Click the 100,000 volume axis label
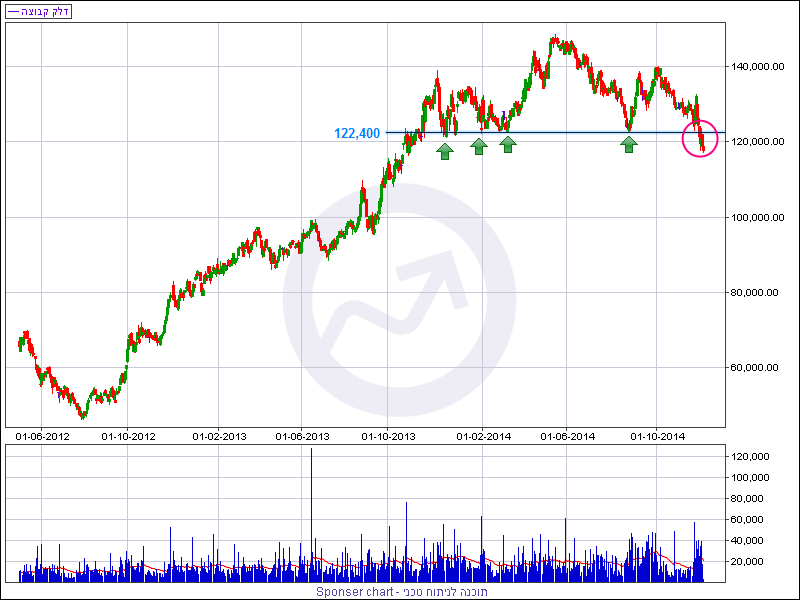The width and height of the screenshot is (800, 600). 750,478
